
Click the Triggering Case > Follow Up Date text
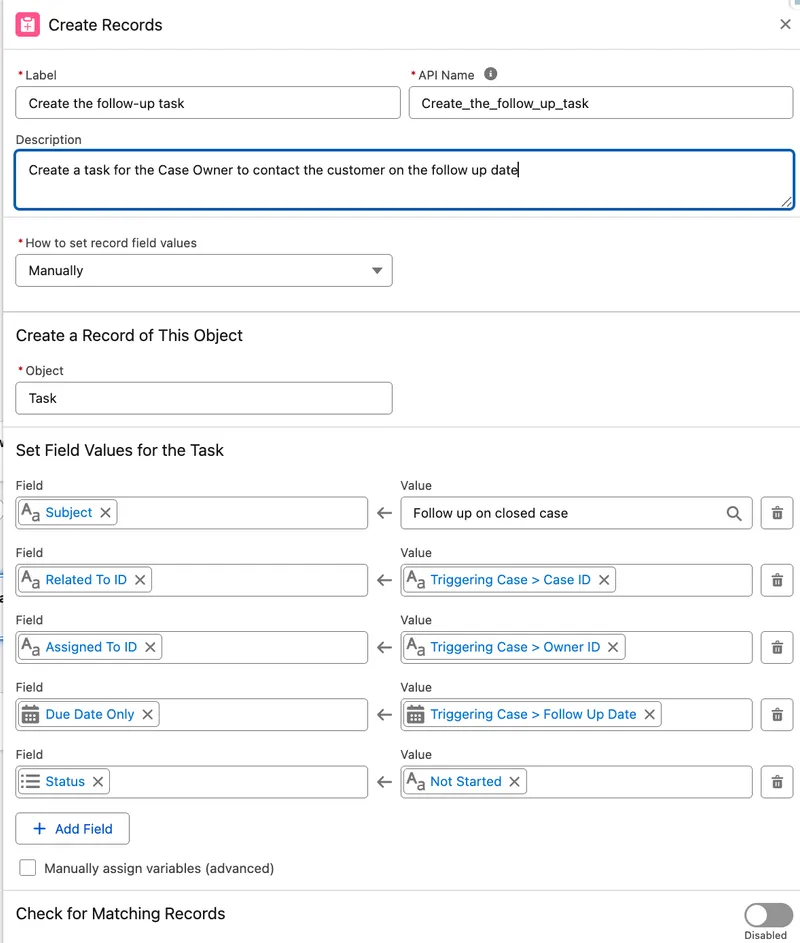tap(534, 714)
